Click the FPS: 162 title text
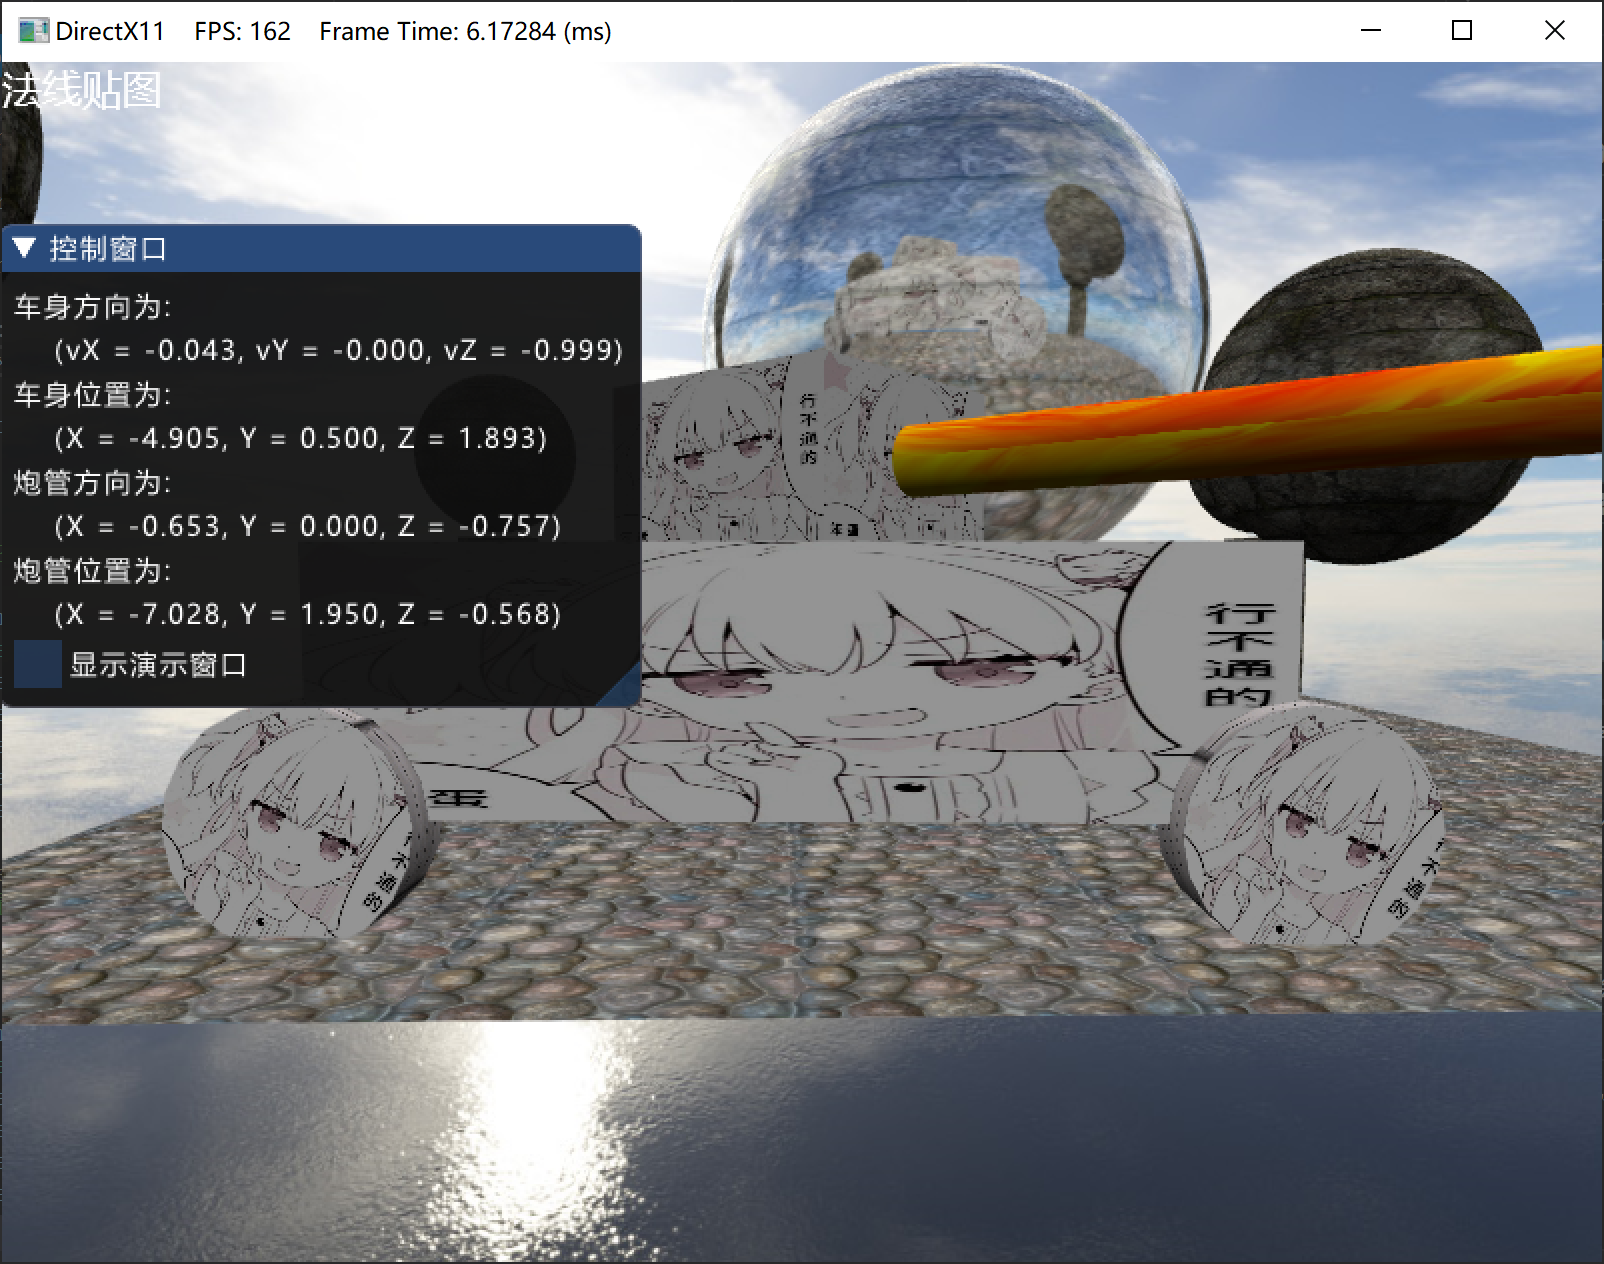The height and width of the screenshot is (1264, 1604). point(242,31)
